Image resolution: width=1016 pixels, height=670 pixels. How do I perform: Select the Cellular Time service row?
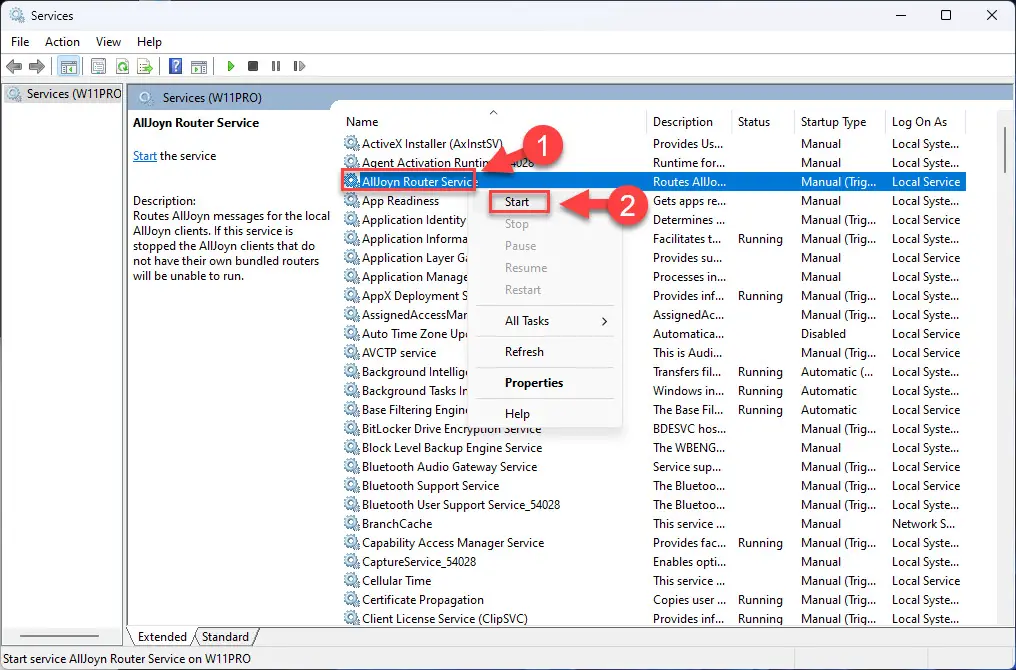(397, 581)
